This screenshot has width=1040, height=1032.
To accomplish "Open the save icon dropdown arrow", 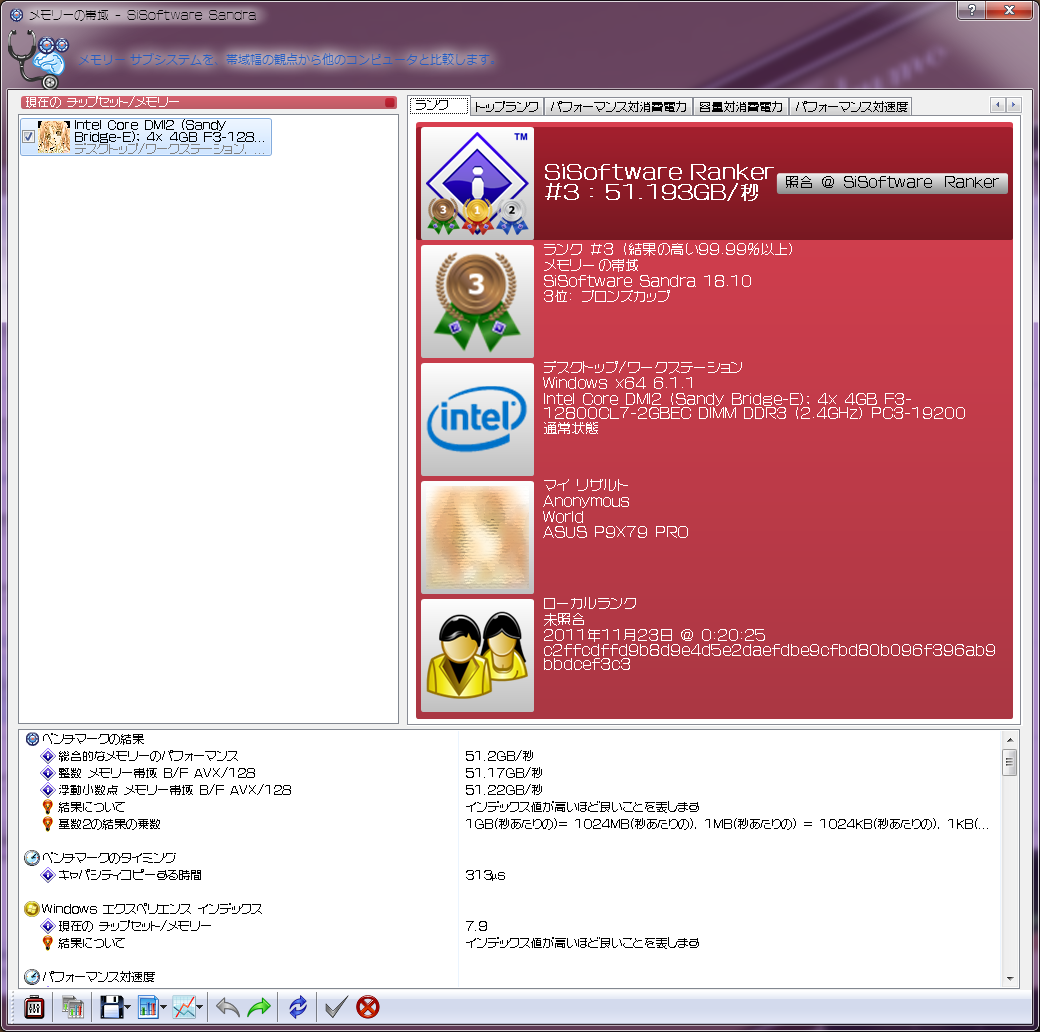I will [127, 1007].
